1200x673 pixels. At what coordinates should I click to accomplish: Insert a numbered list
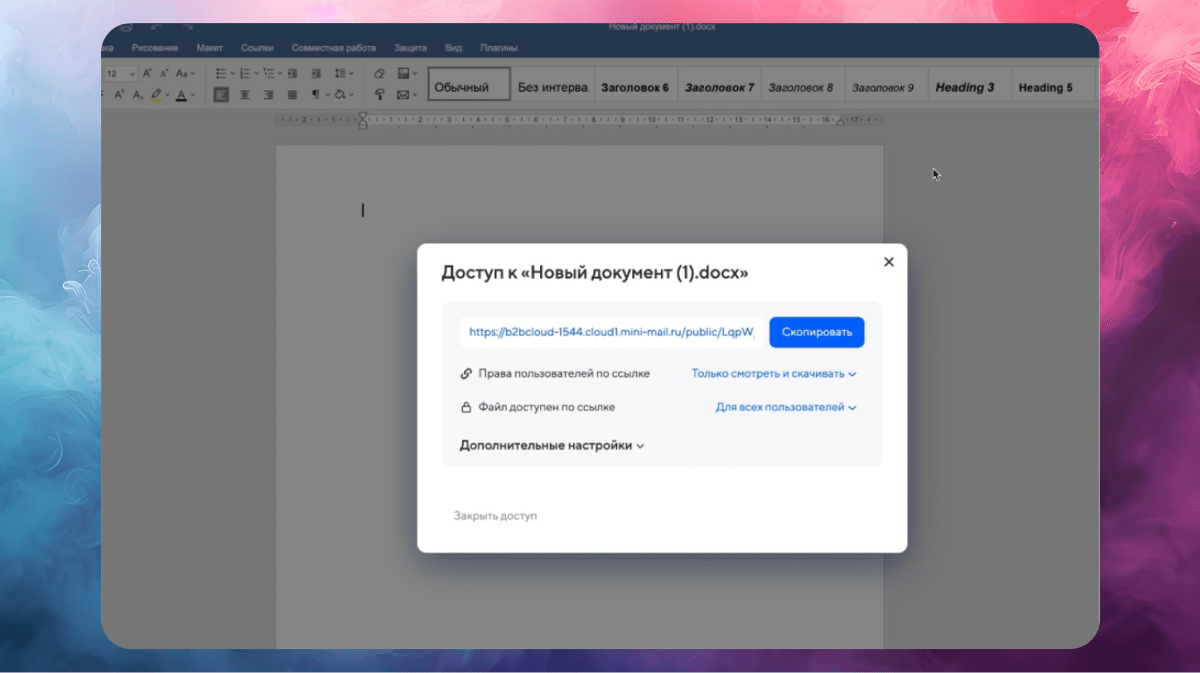[x=245, y=73]
